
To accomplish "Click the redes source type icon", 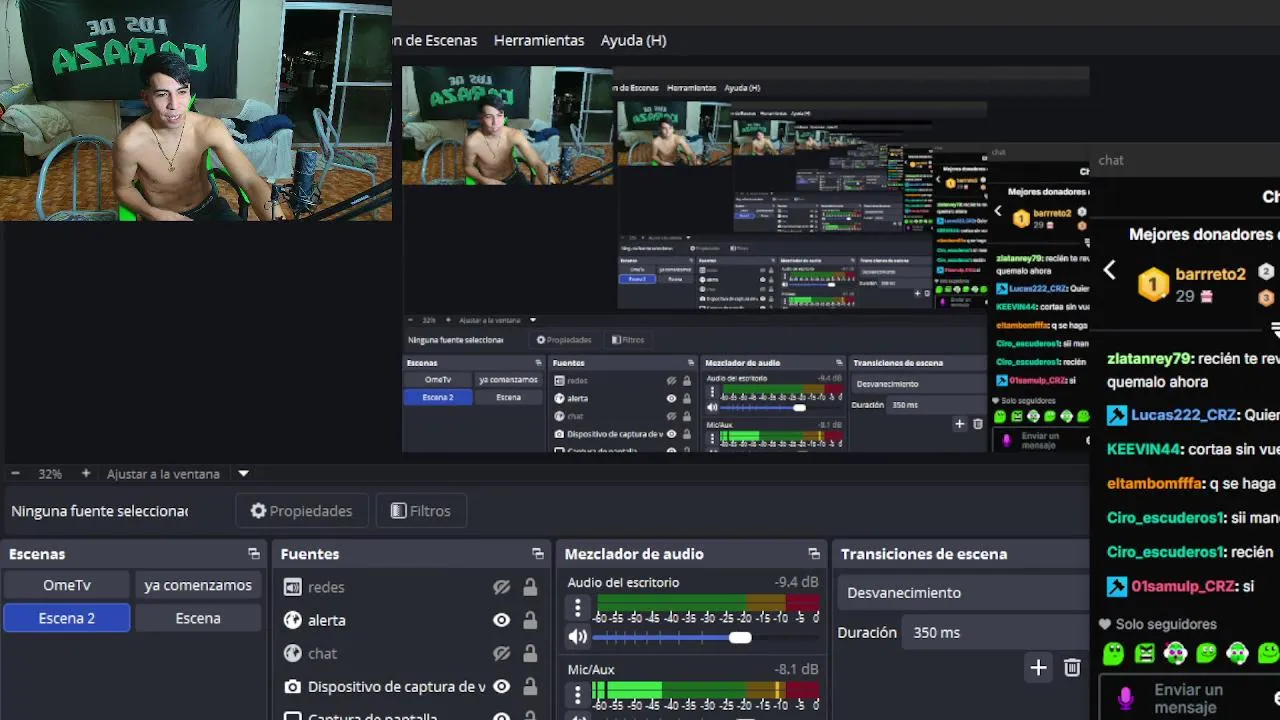I will coord(292,587).
